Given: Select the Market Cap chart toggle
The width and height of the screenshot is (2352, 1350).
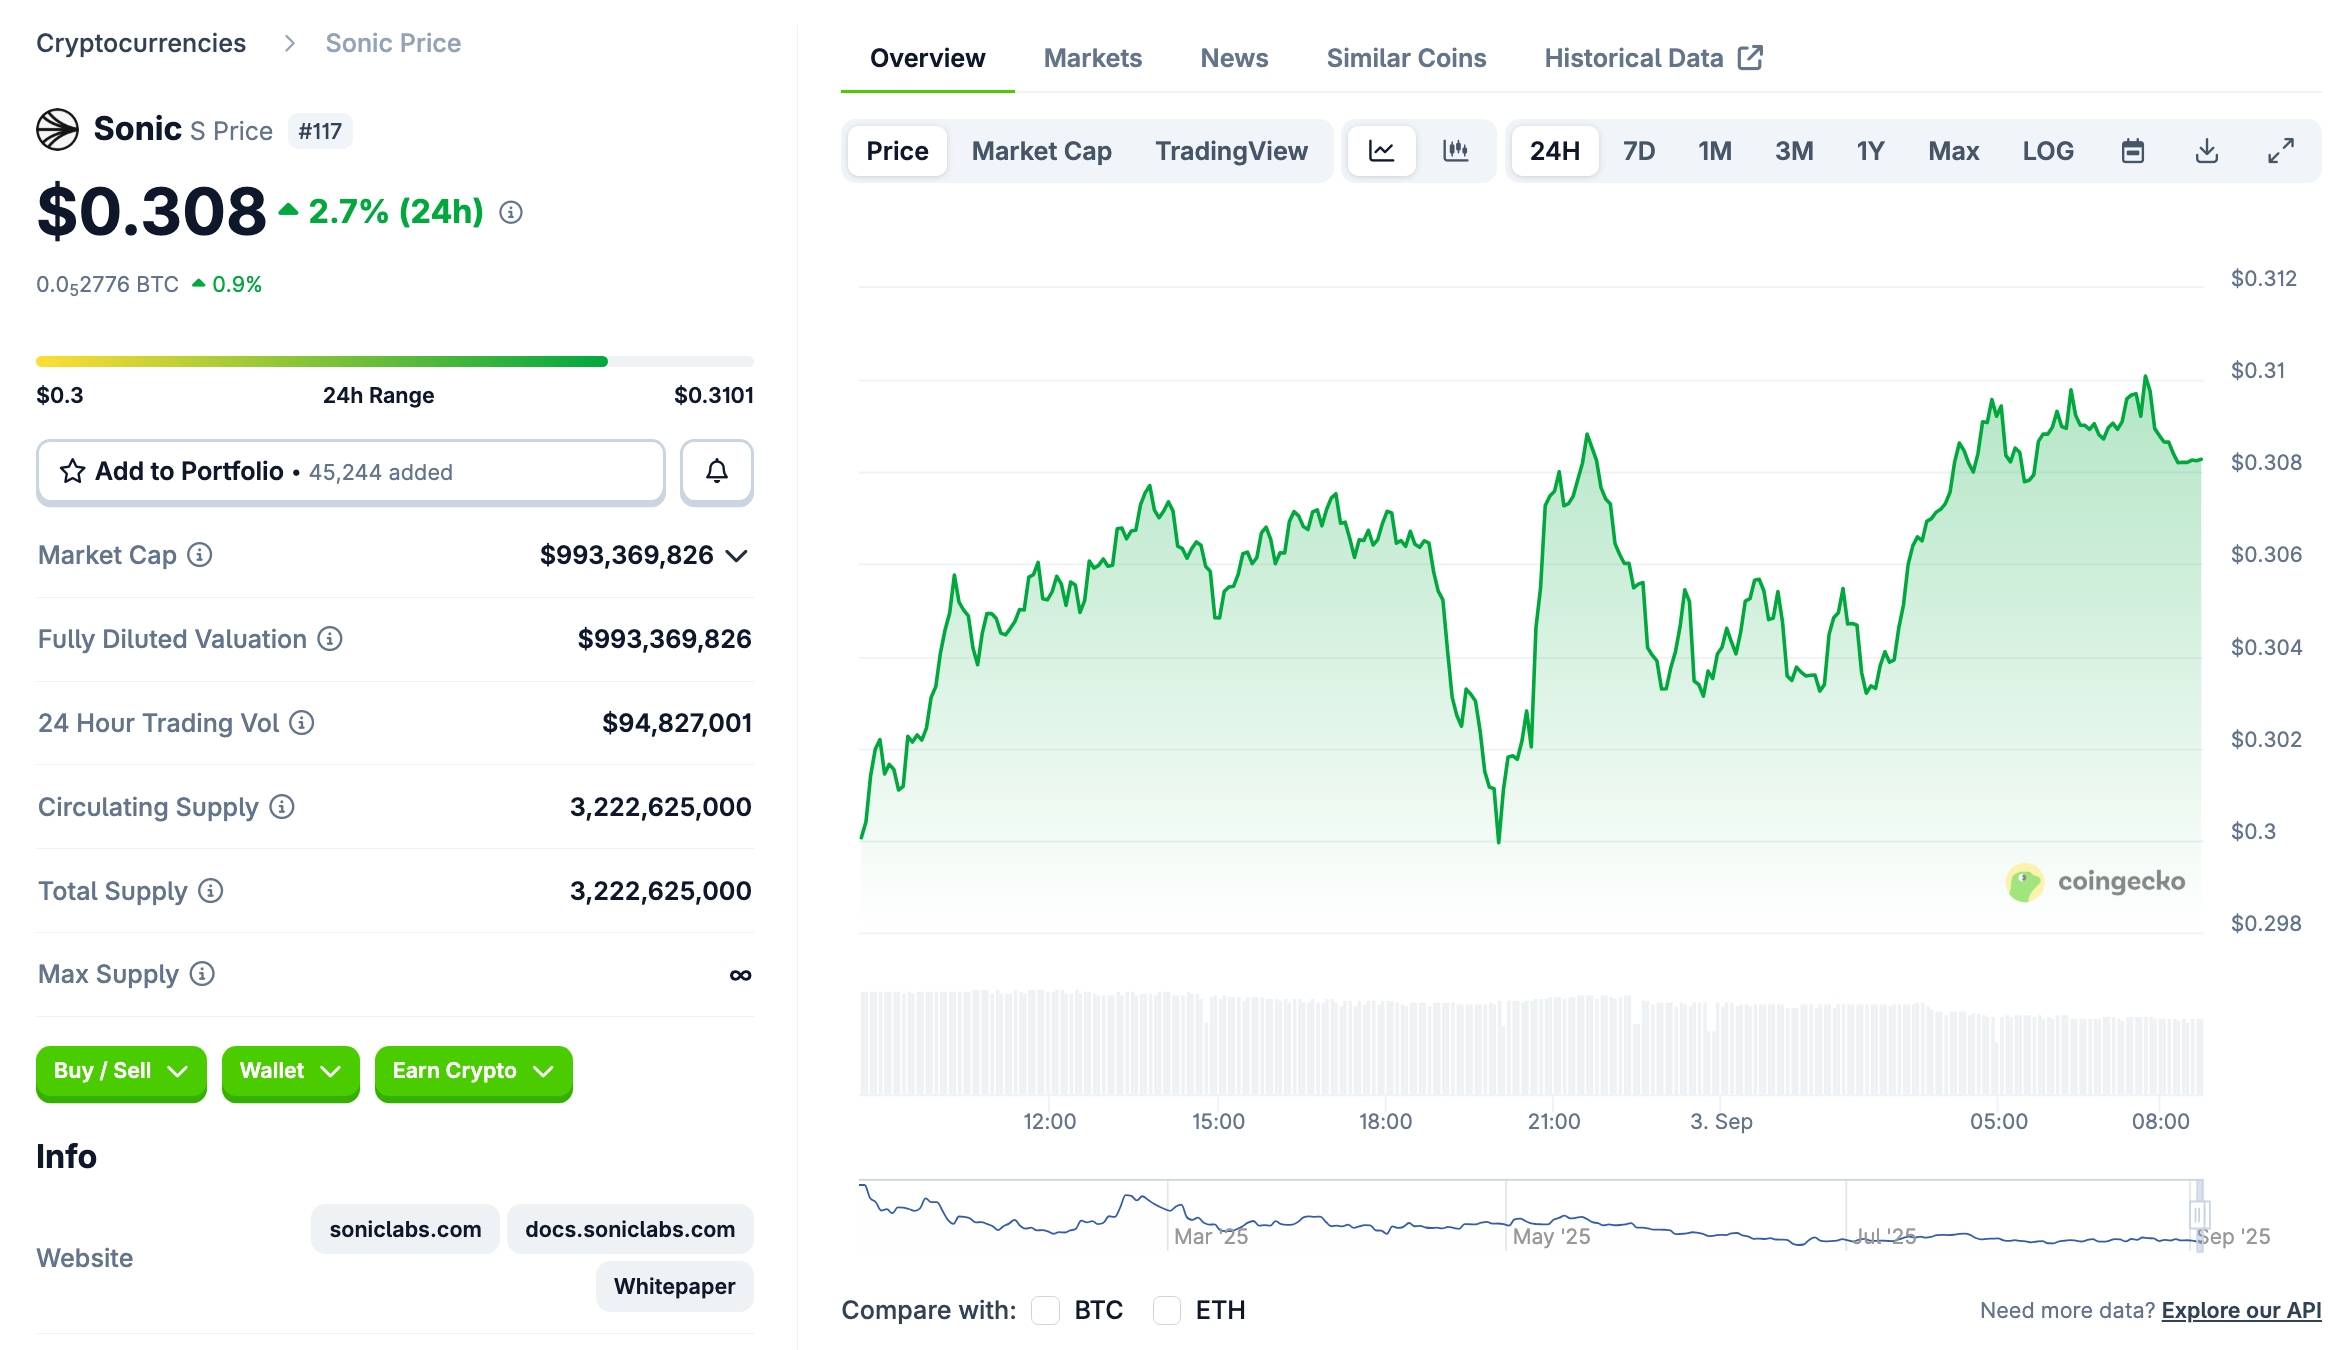Looking at the screenshot, I should [x=1041, y=151].
